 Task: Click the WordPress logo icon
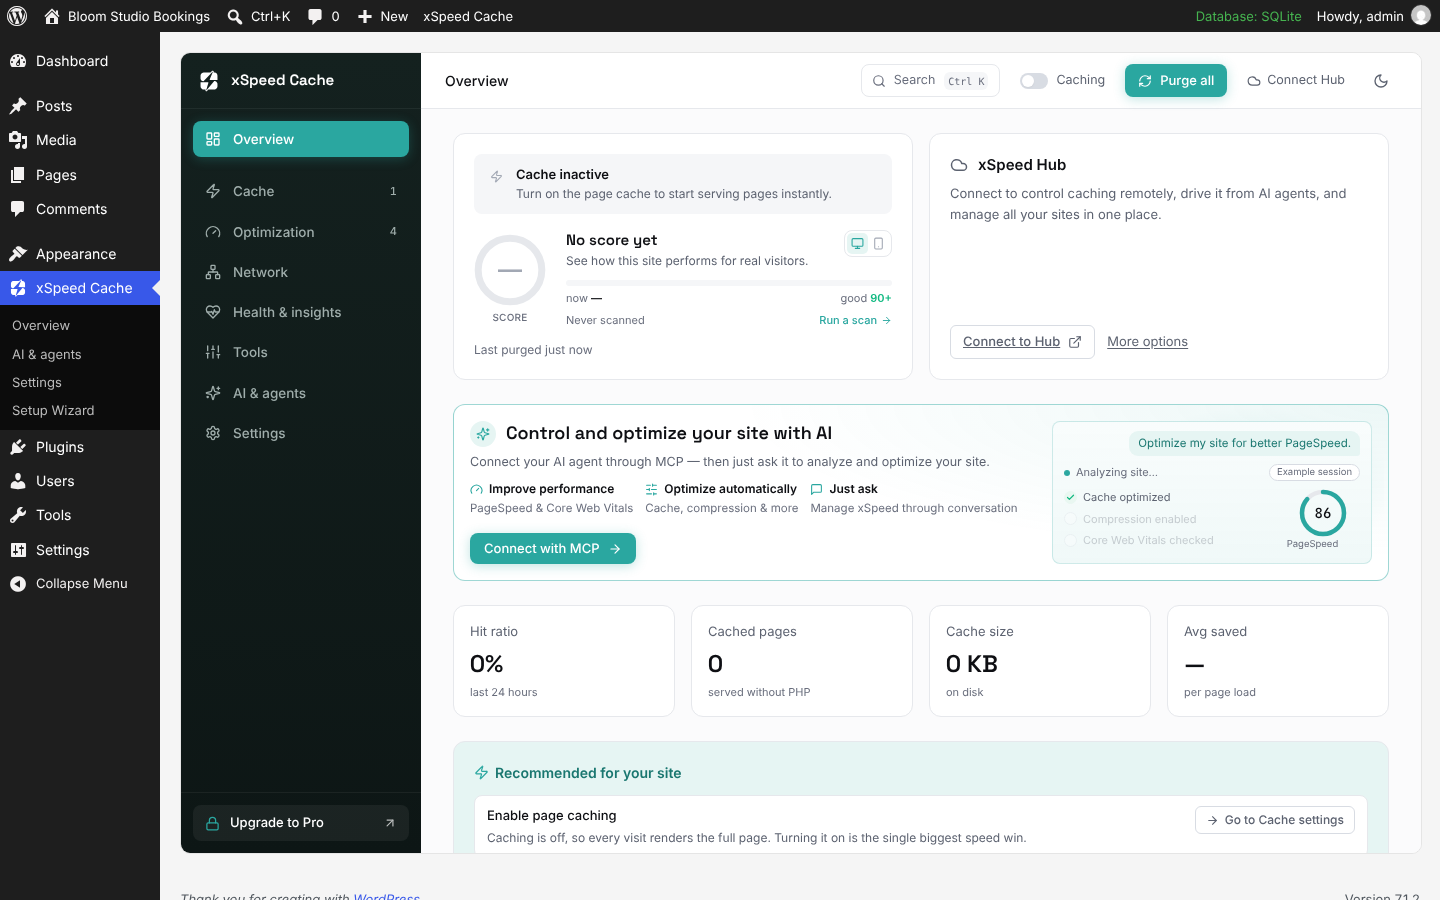pyautogui.click(x=17, y=16)
